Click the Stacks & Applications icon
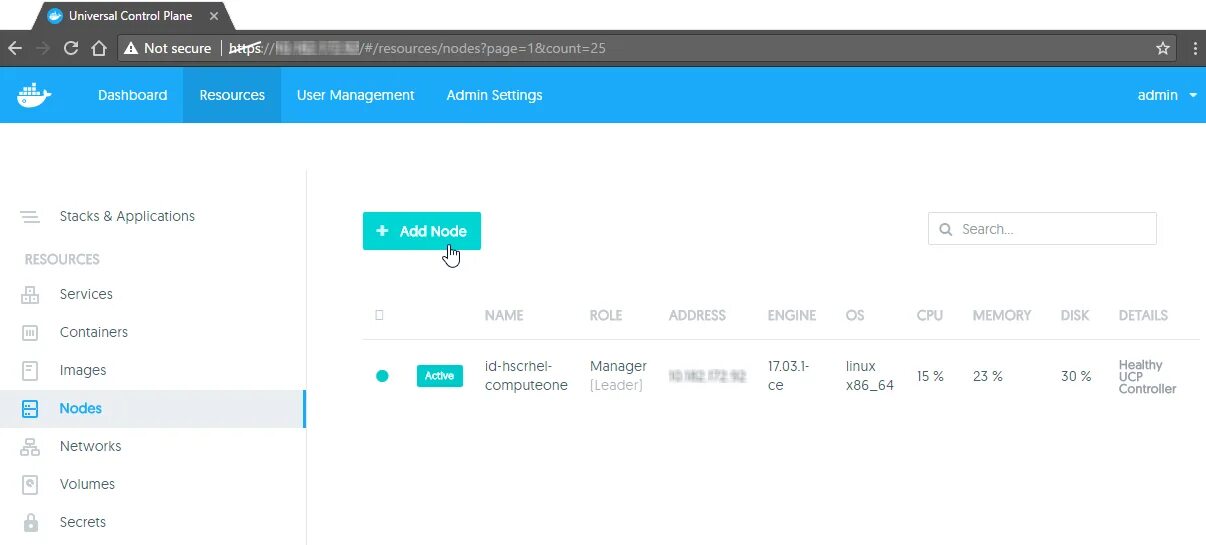Image resolution: width=1206 pixels, height=545 pixels. [30, 217]
